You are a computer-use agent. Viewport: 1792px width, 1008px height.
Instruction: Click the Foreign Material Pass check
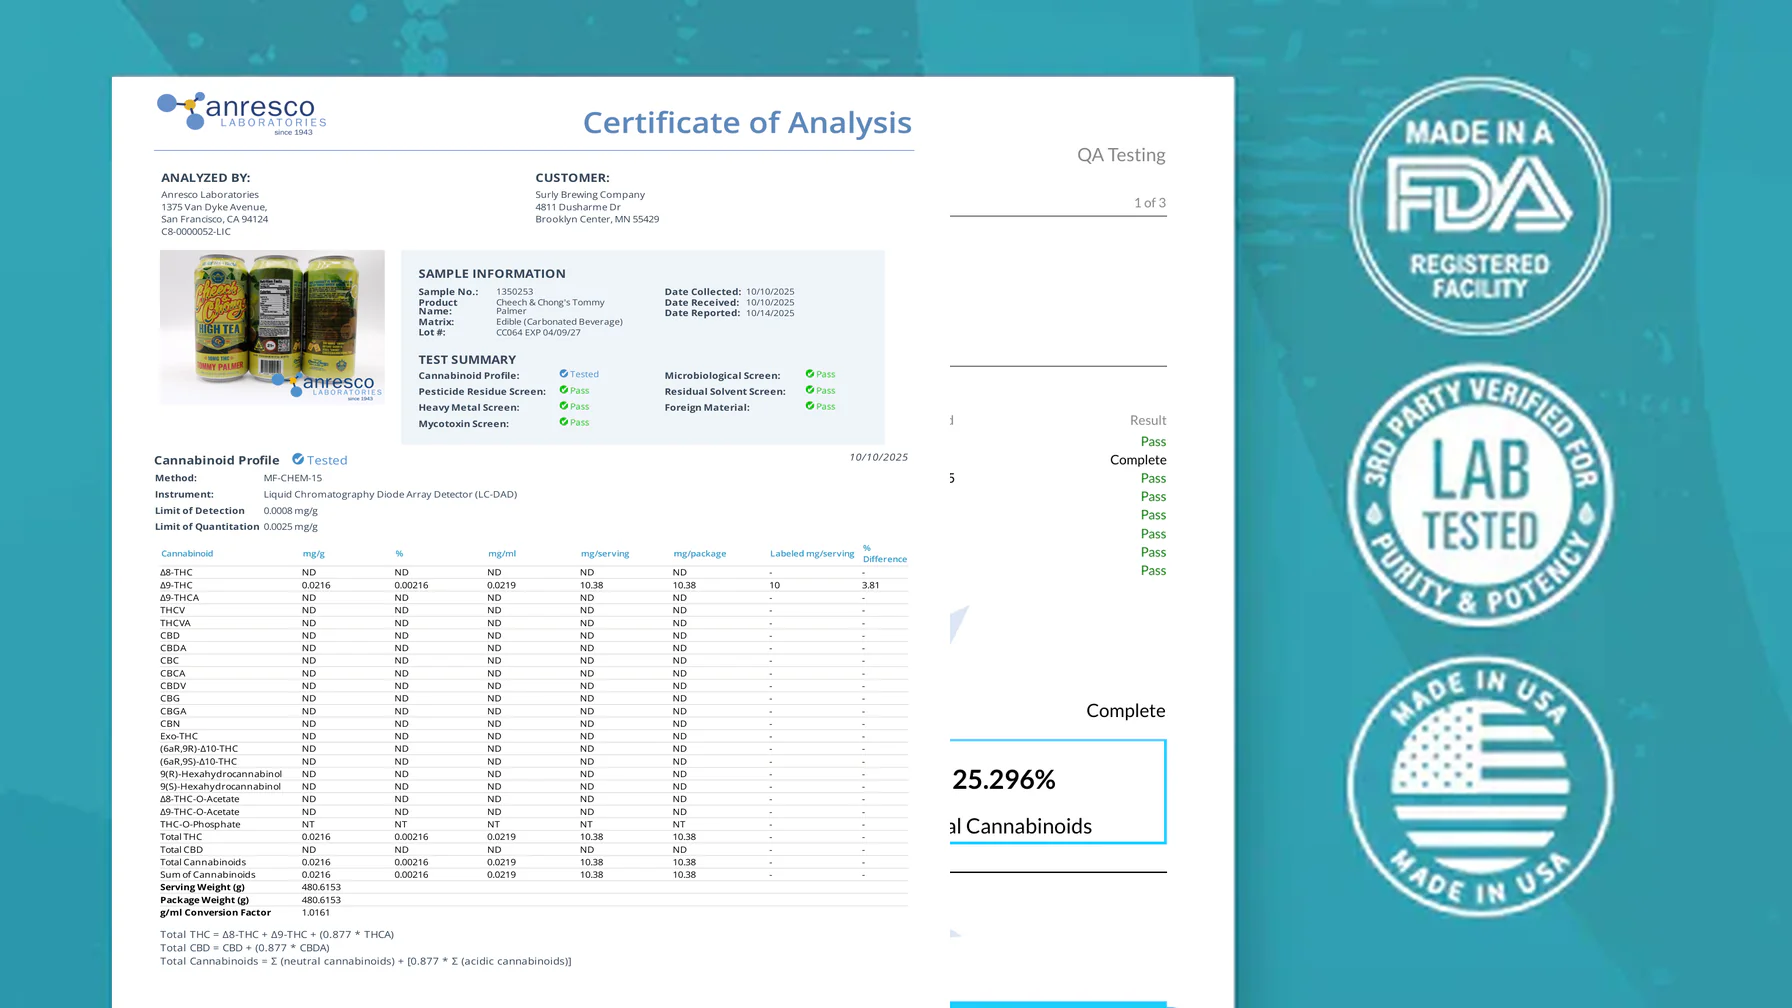[810, 406]
